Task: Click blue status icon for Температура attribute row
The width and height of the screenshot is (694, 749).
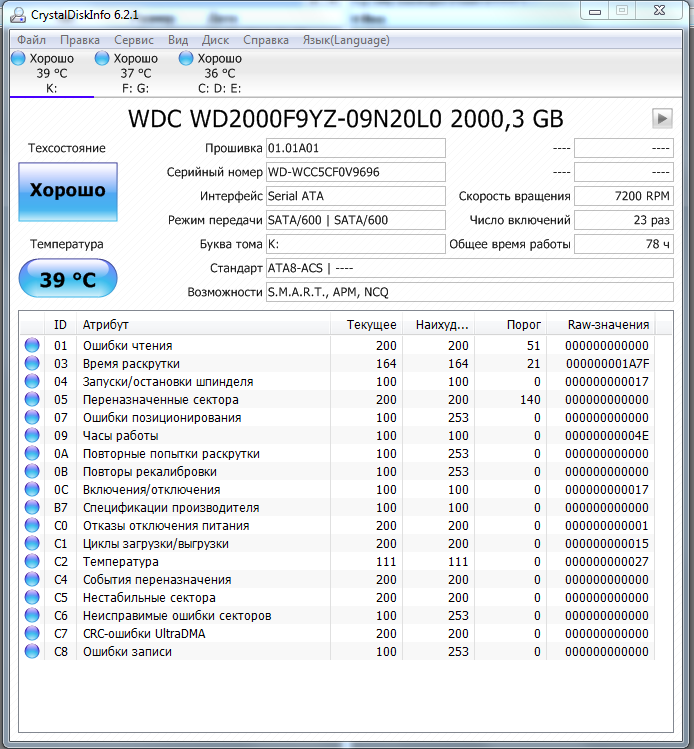Action: (x=32, y=562)
